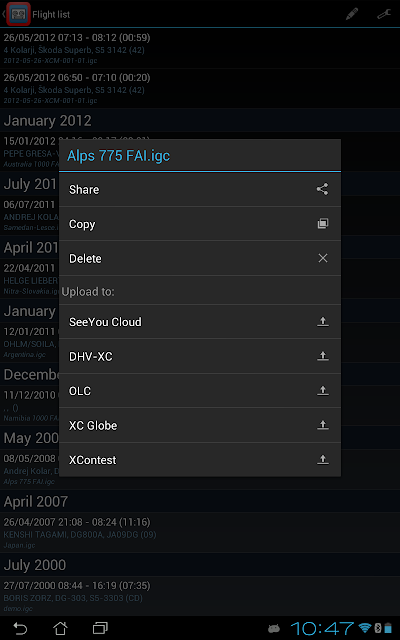Tap upload arrow for XC Globe
This screenshot has height=640, width=400.
pos(322,425)
